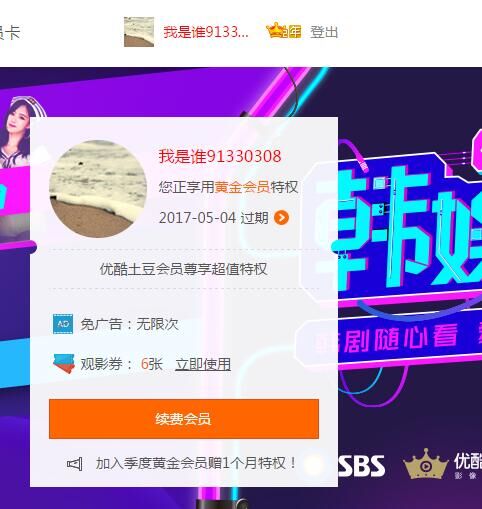Click the gold crown membership badge
This screenshot has width=482, height=509.
[x=284, y=31]
